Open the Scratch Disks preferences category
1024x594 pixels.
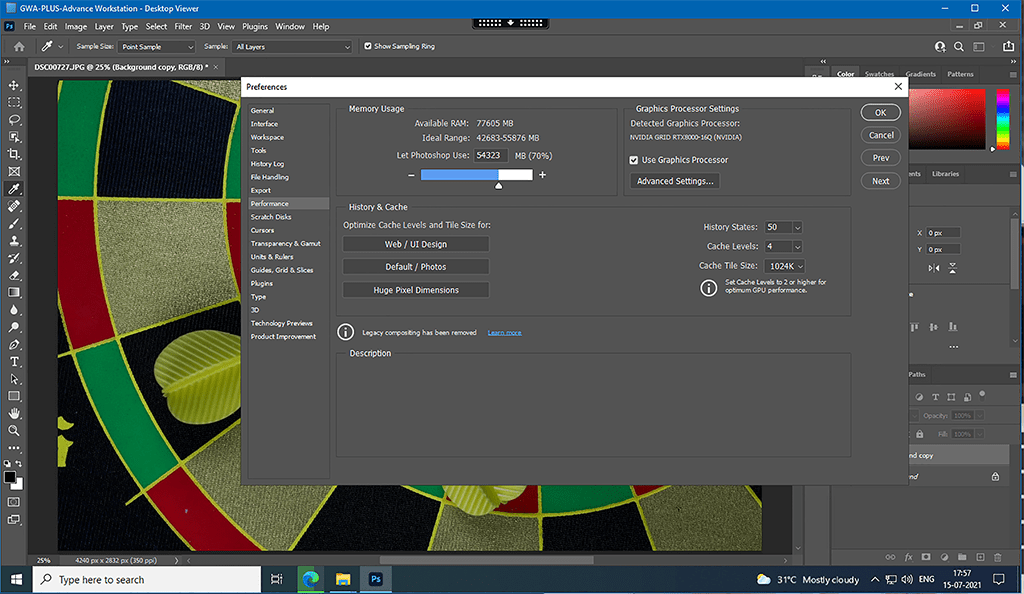click(271, 217)
